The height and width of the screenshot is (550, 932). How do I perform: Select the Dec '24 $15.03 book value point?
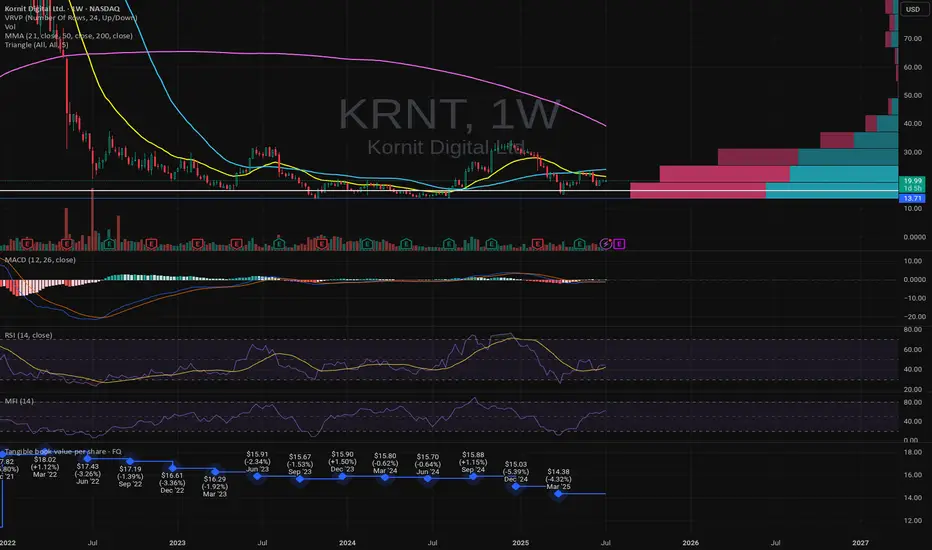click(x=516, y=486)
